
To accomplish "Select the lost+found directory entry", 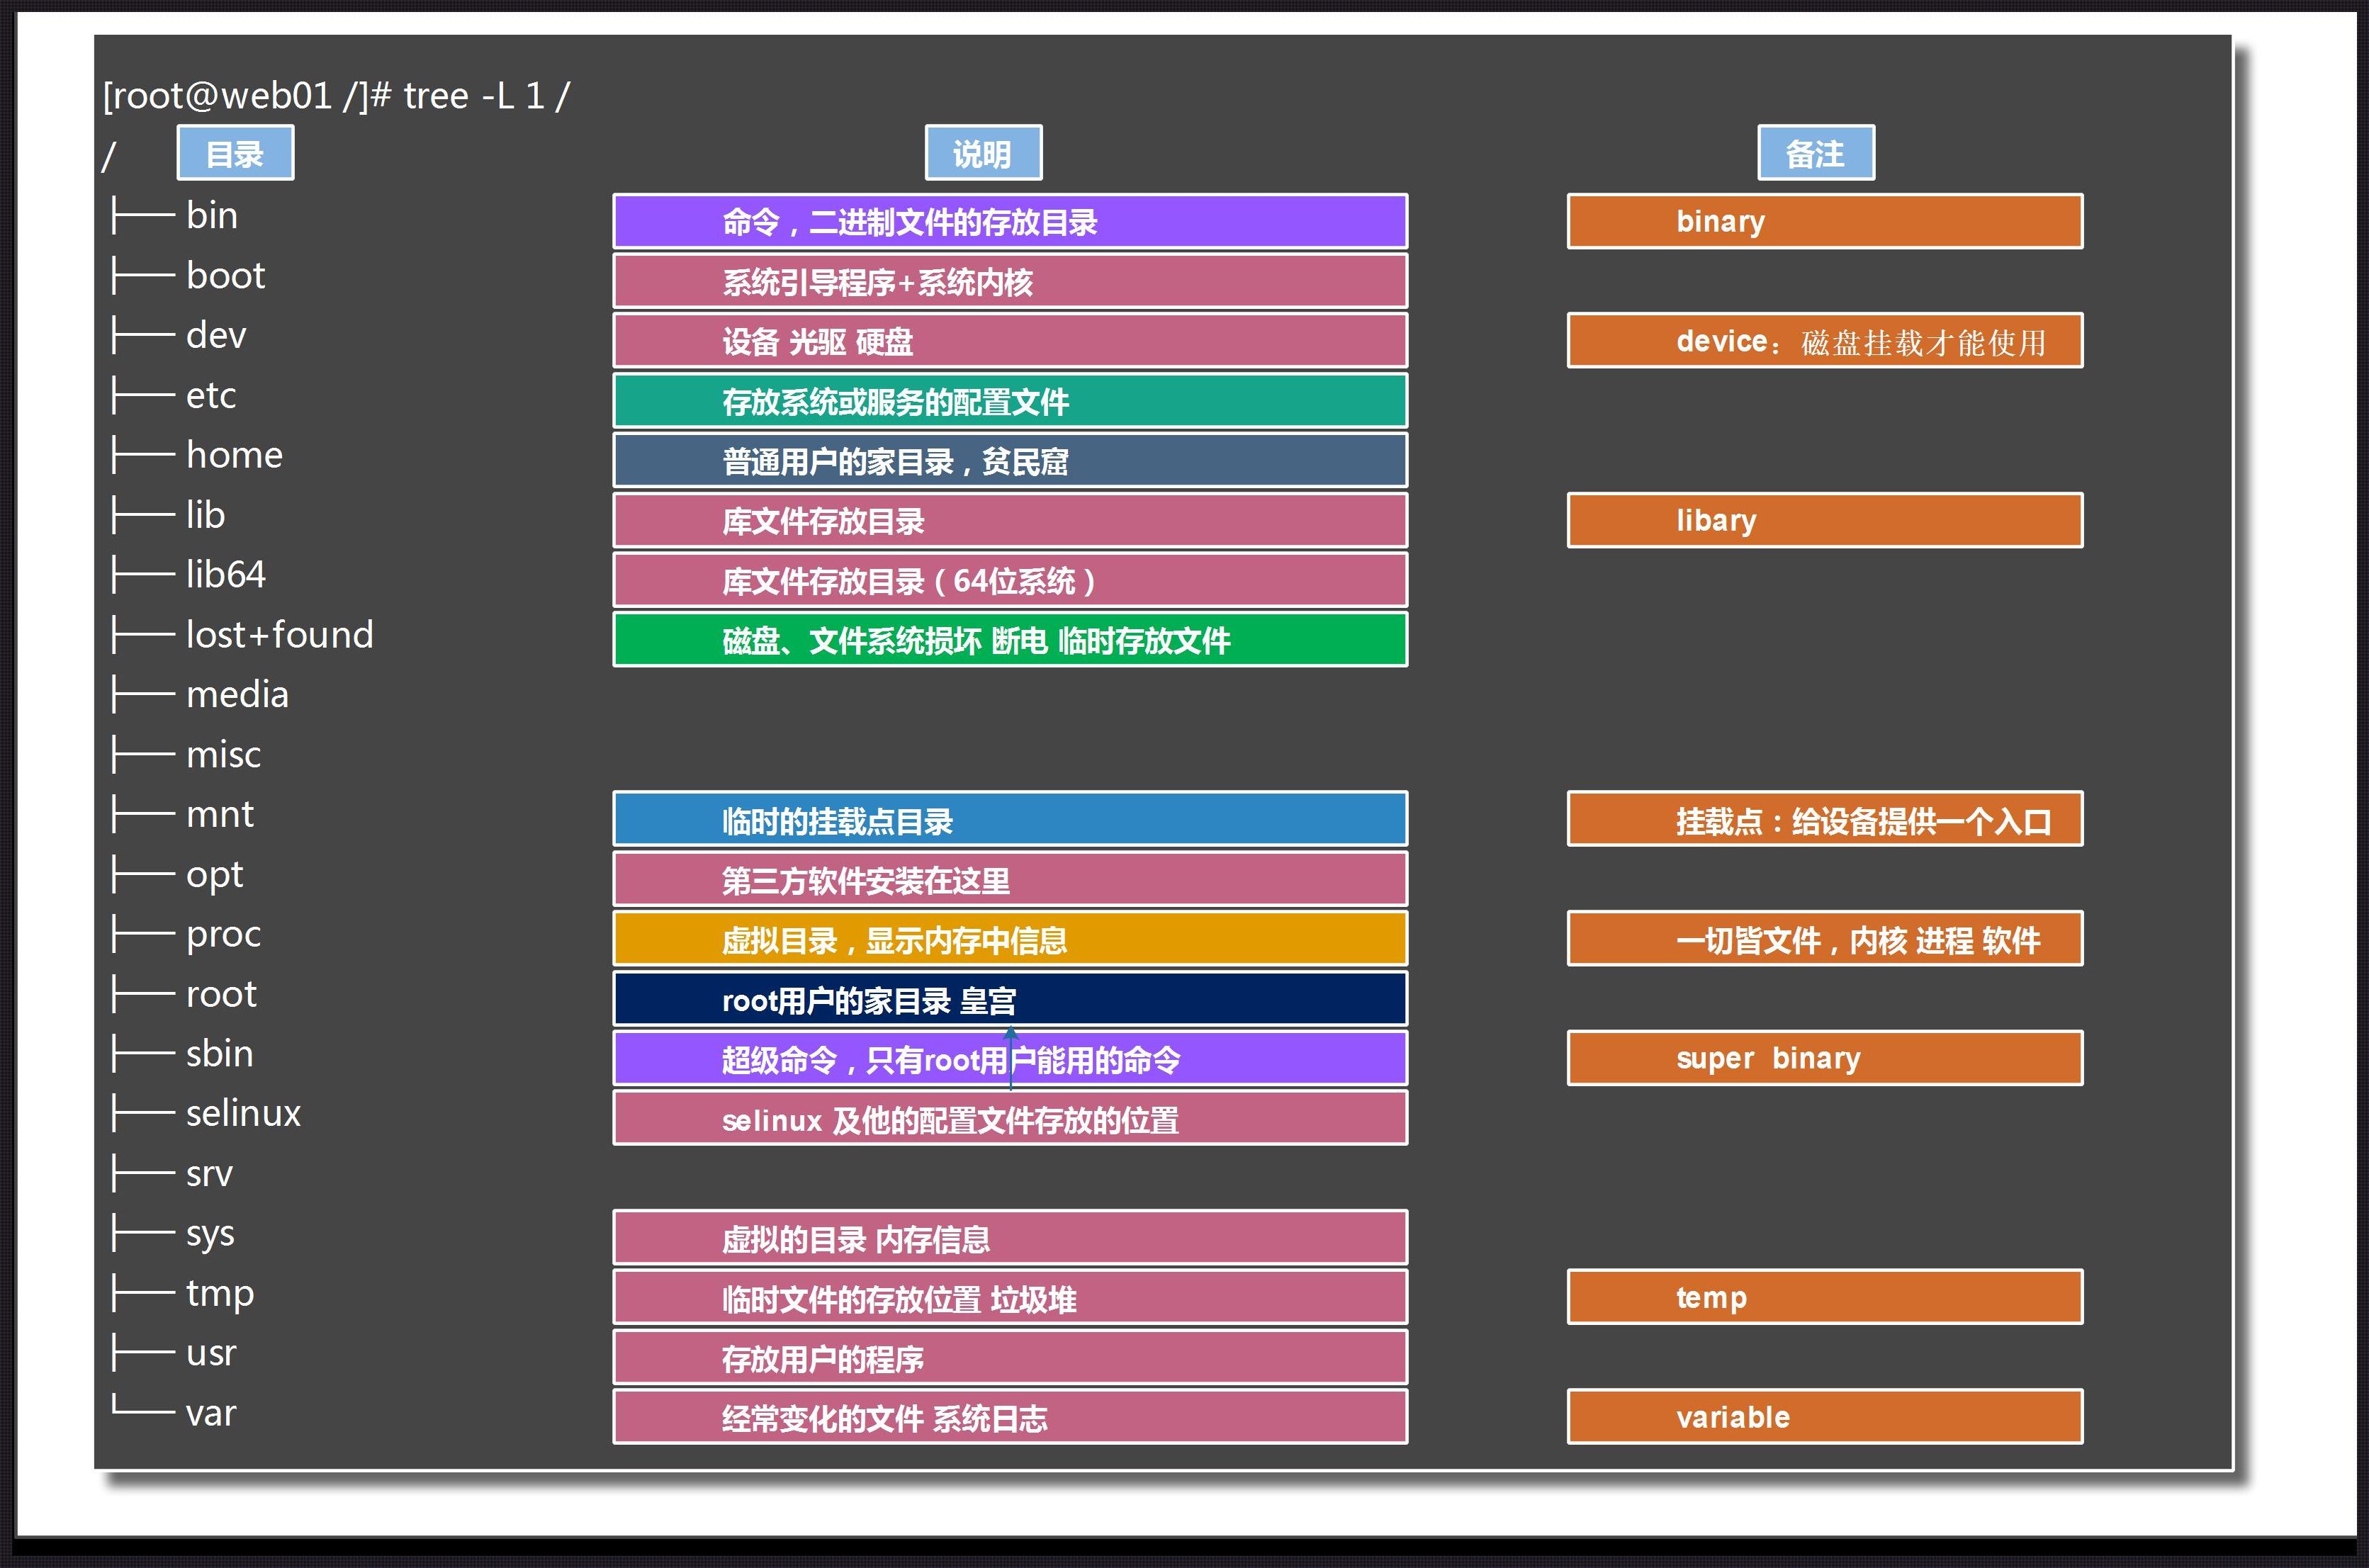I will point(279,634).
